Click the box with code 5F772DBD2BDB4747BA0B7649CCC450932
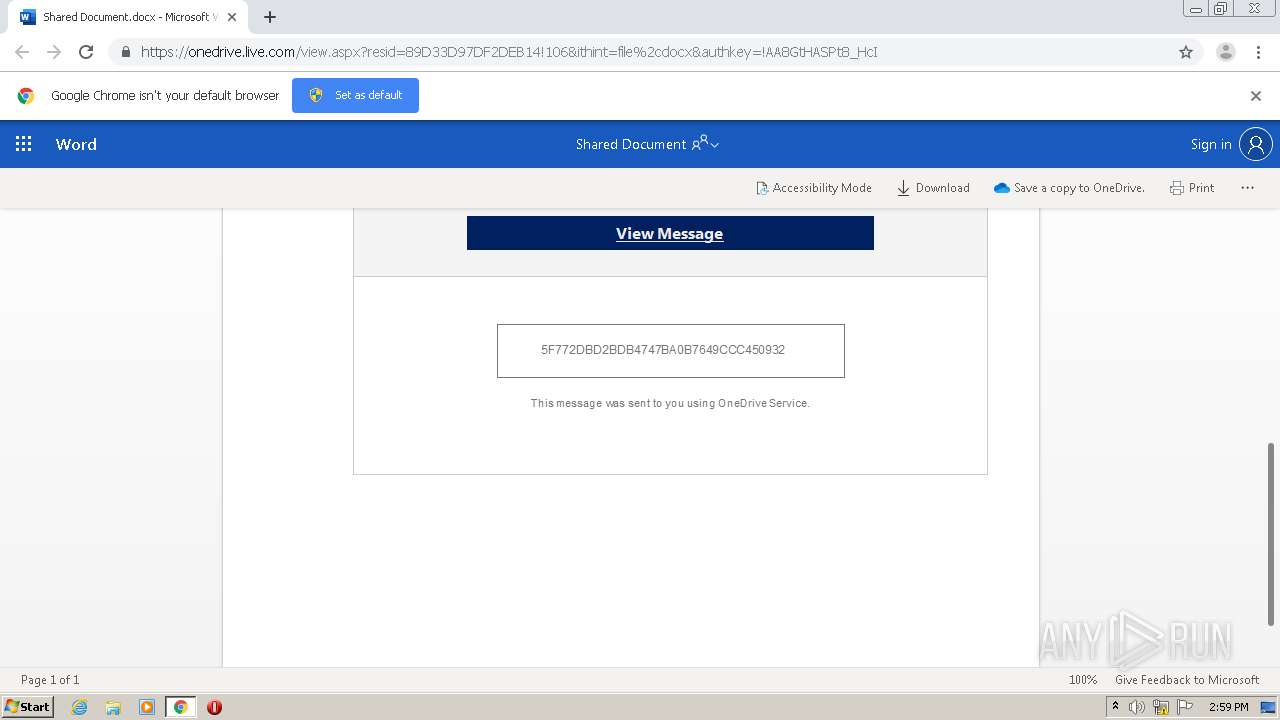Viewport: 1280px width, 720px height. tap(671, 351)
